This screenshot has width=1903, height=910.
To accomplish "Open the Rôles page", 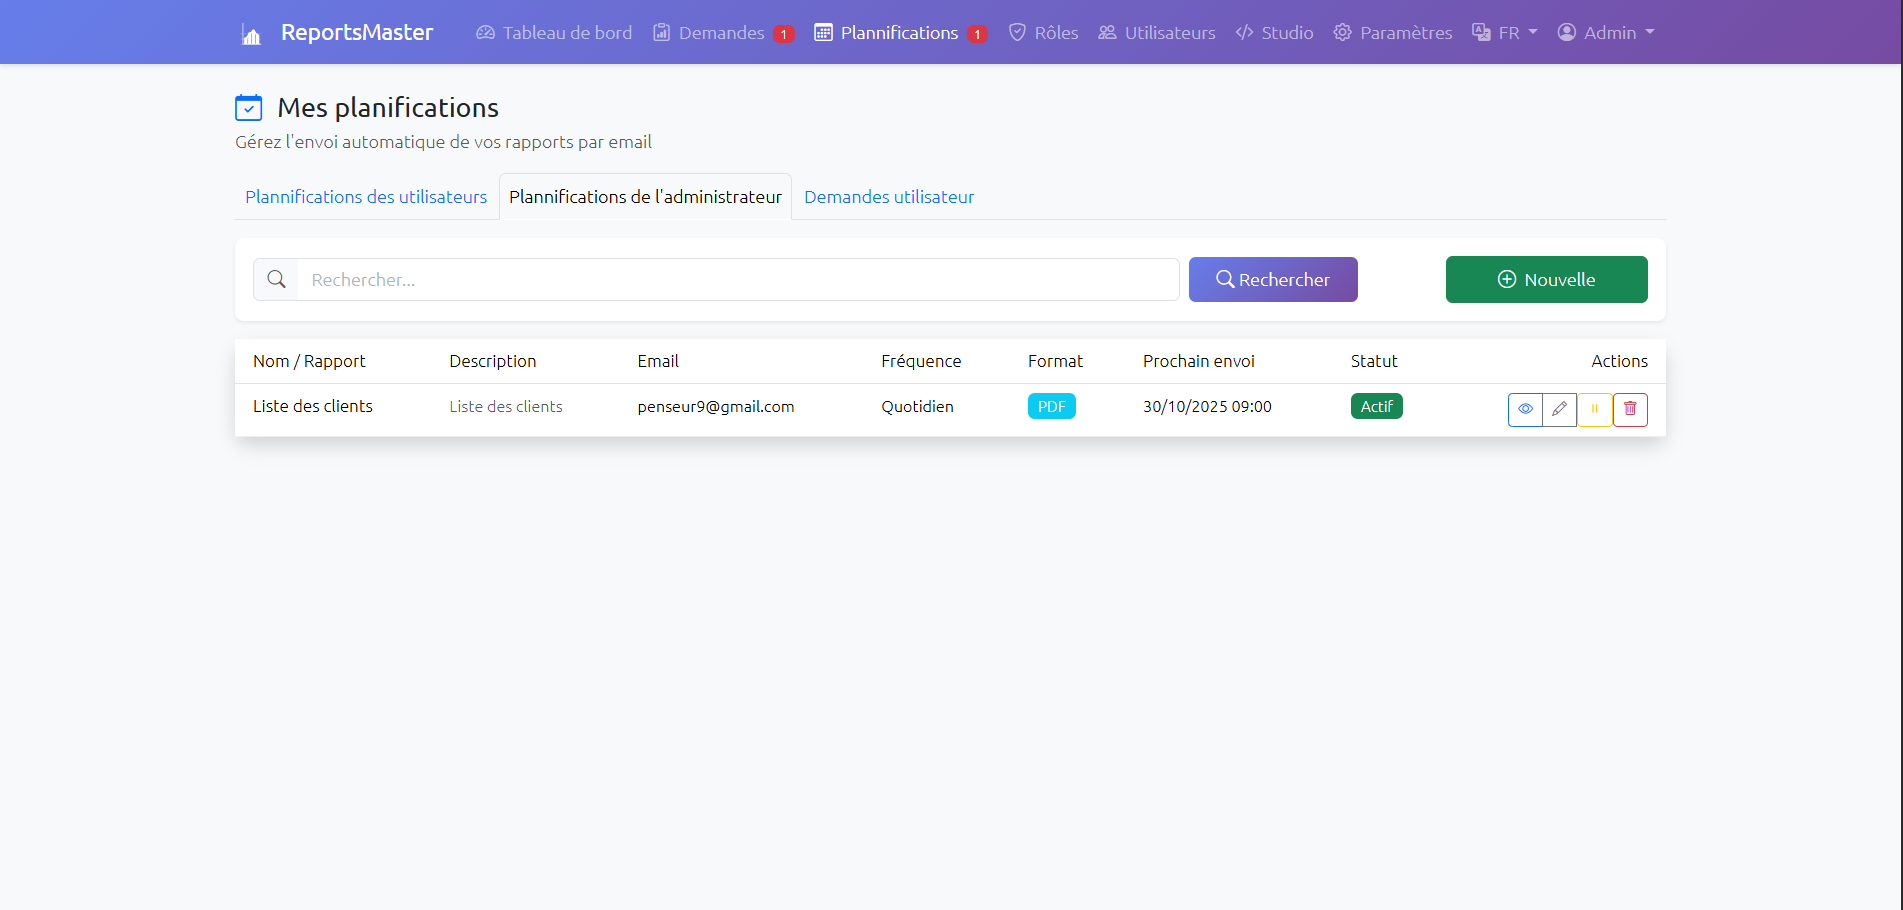I will coord(1043,33).
